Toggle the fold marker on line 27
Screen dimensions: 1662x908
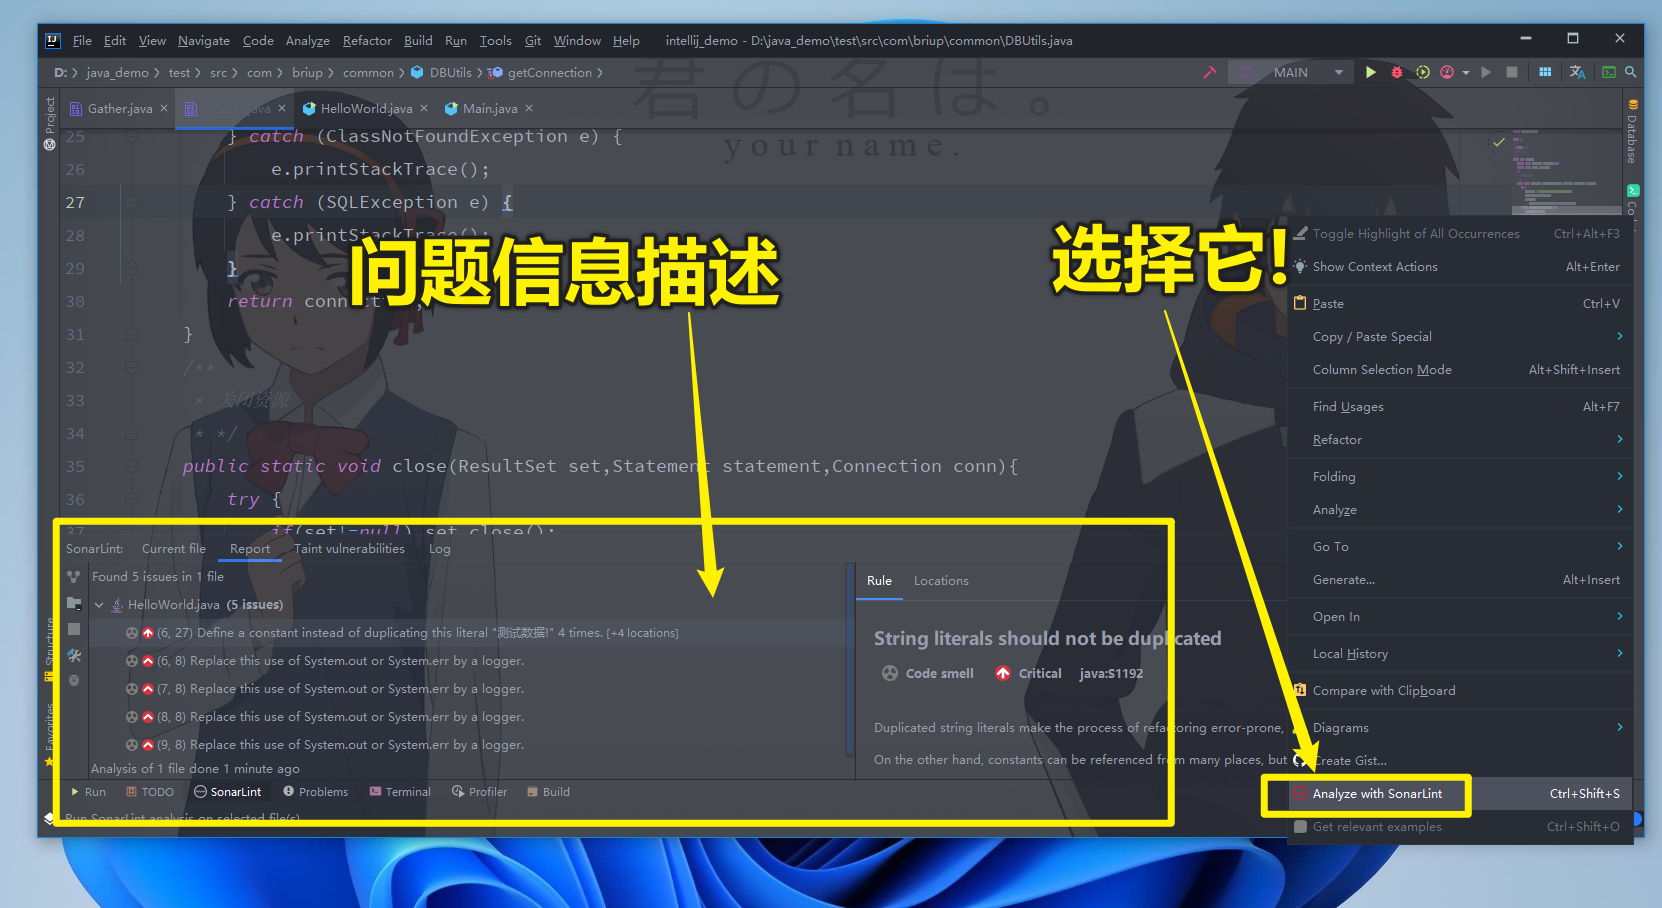(x=131, y=203)
